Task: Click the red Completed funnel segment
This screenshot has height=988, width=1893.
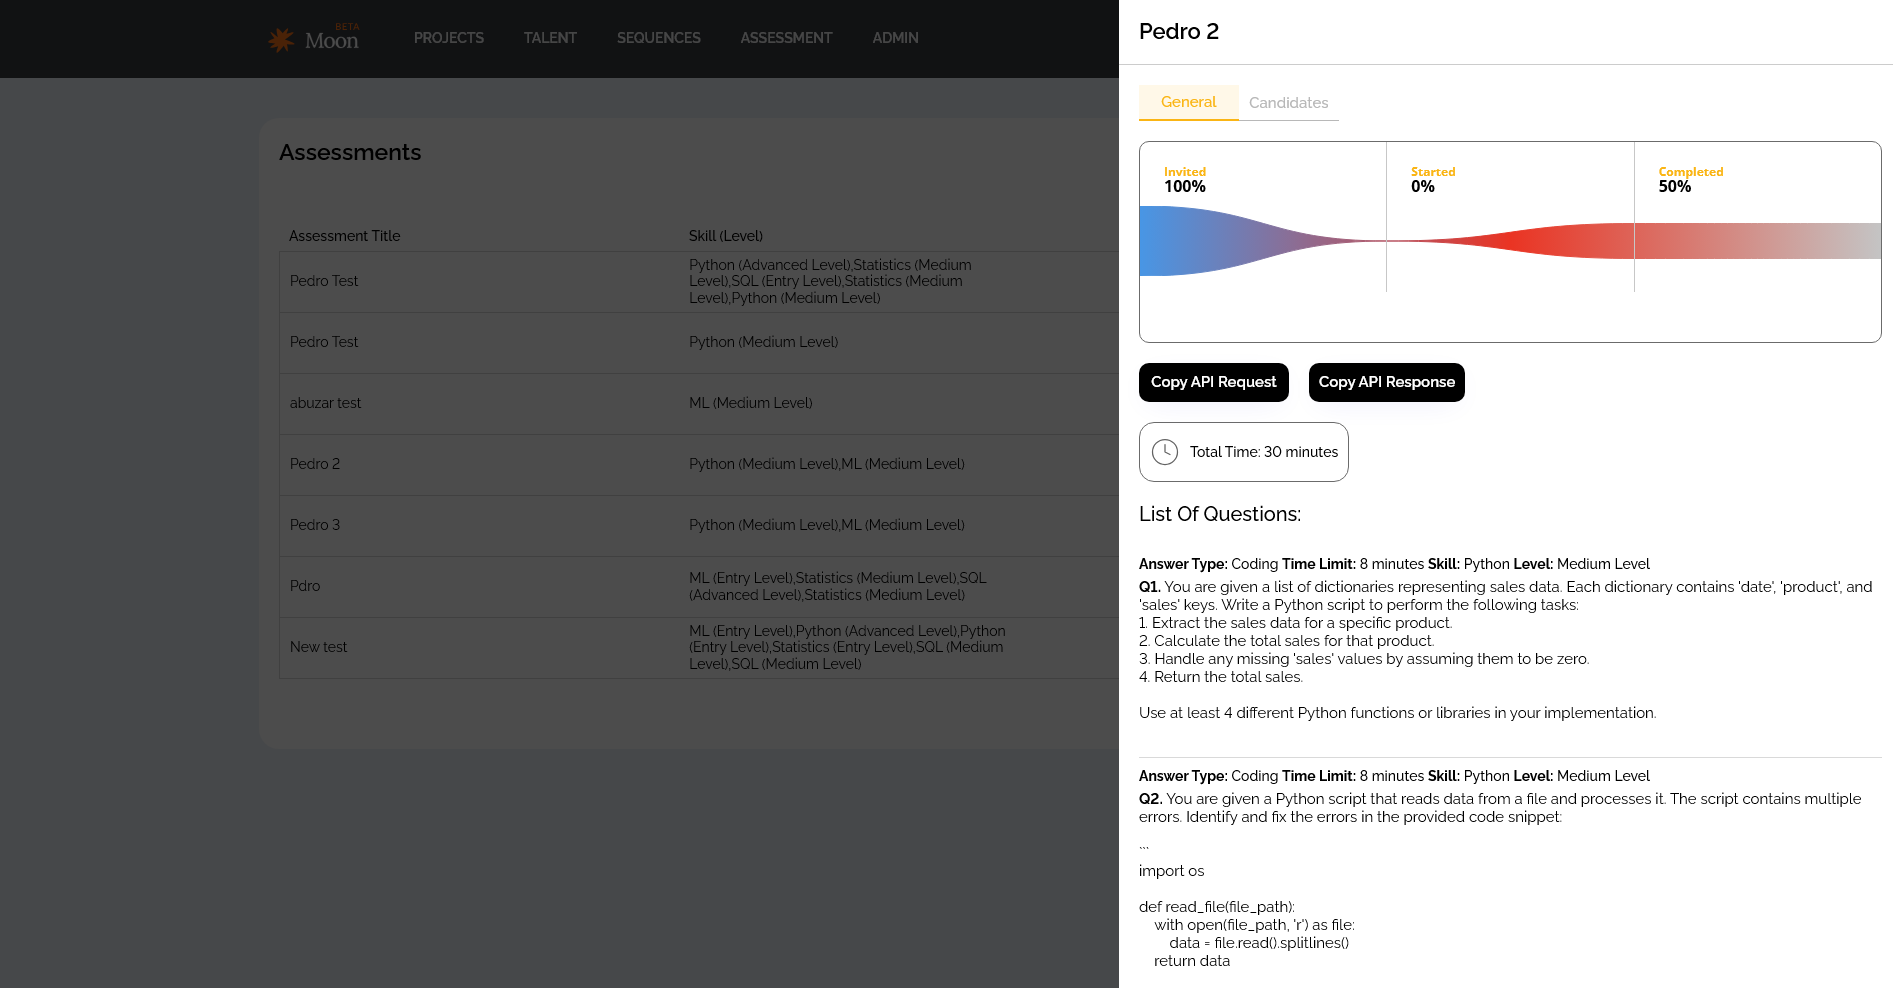Action: [x=1757, y=241]
